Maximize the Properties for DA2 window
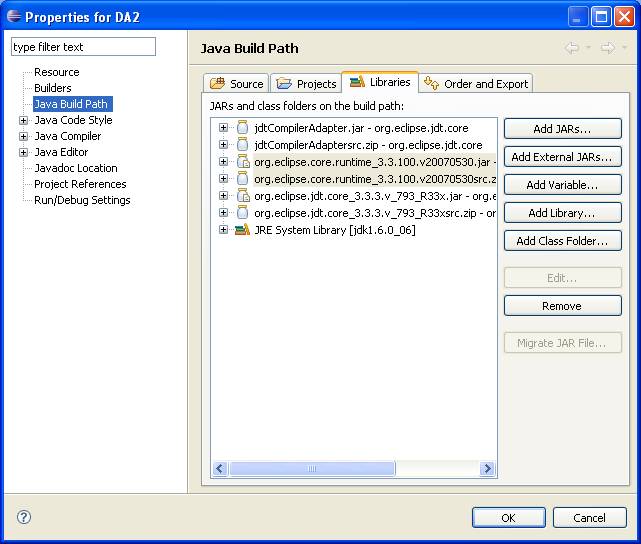This screenshot has height=544, width=641. (x=601, y=17)
